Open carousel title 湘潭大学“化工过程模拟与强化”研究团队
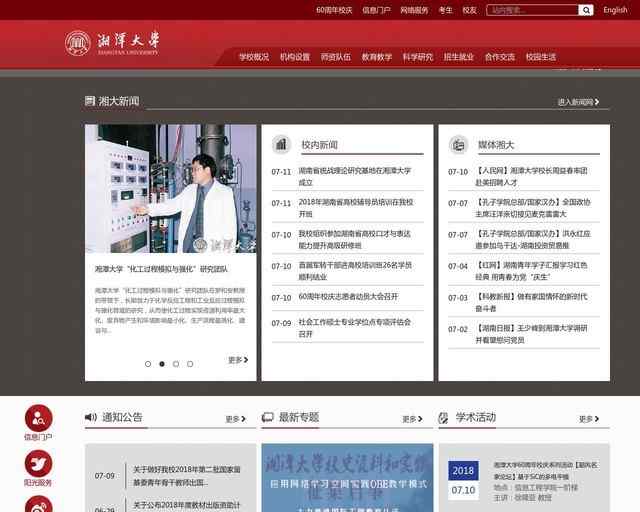The width and height of the screenshot is (640, 512). [161, 269]
